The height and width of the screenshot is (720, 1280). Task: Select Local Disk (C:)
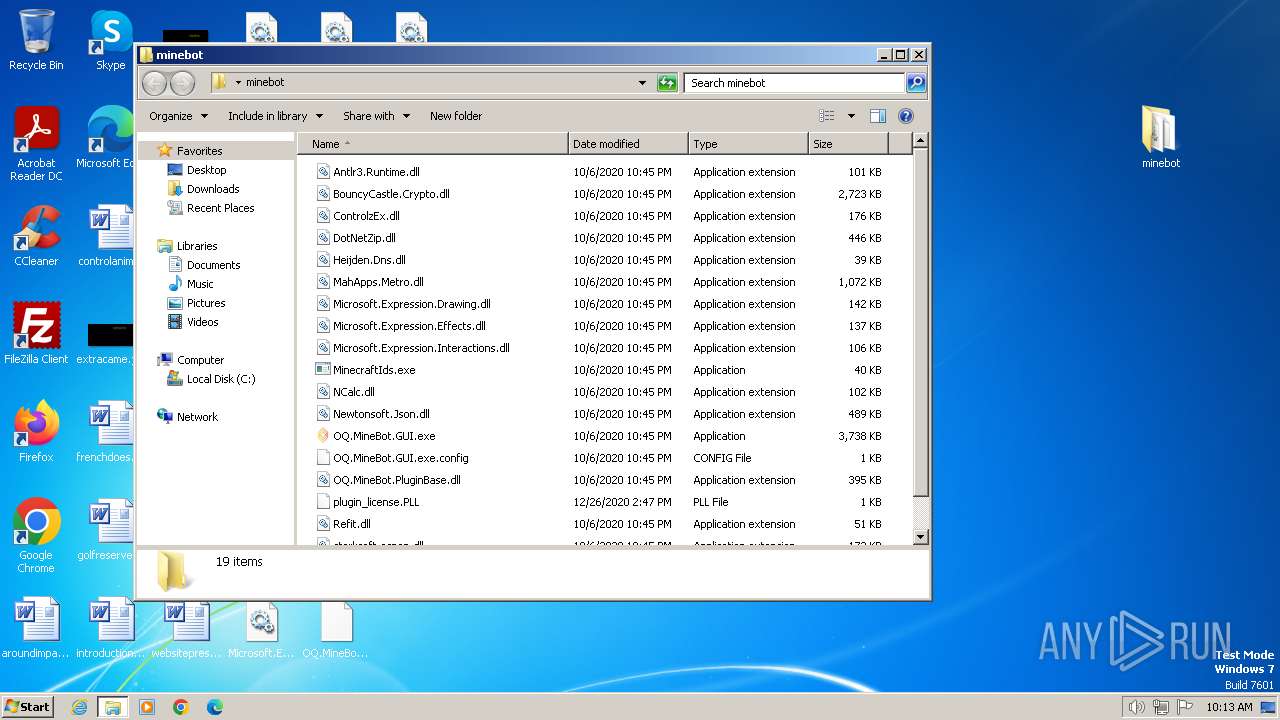pyautogui.click(x=220, y=379)
